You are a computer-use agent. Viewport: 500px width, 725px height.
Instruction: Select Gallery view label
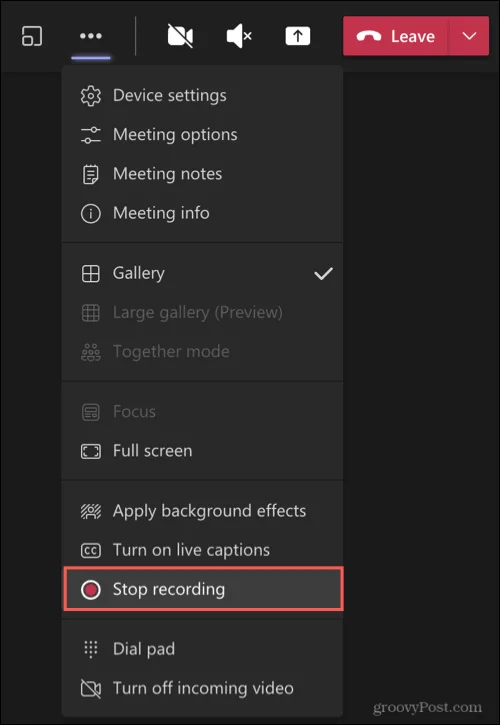pyautogui.click(x=139, y=273)
